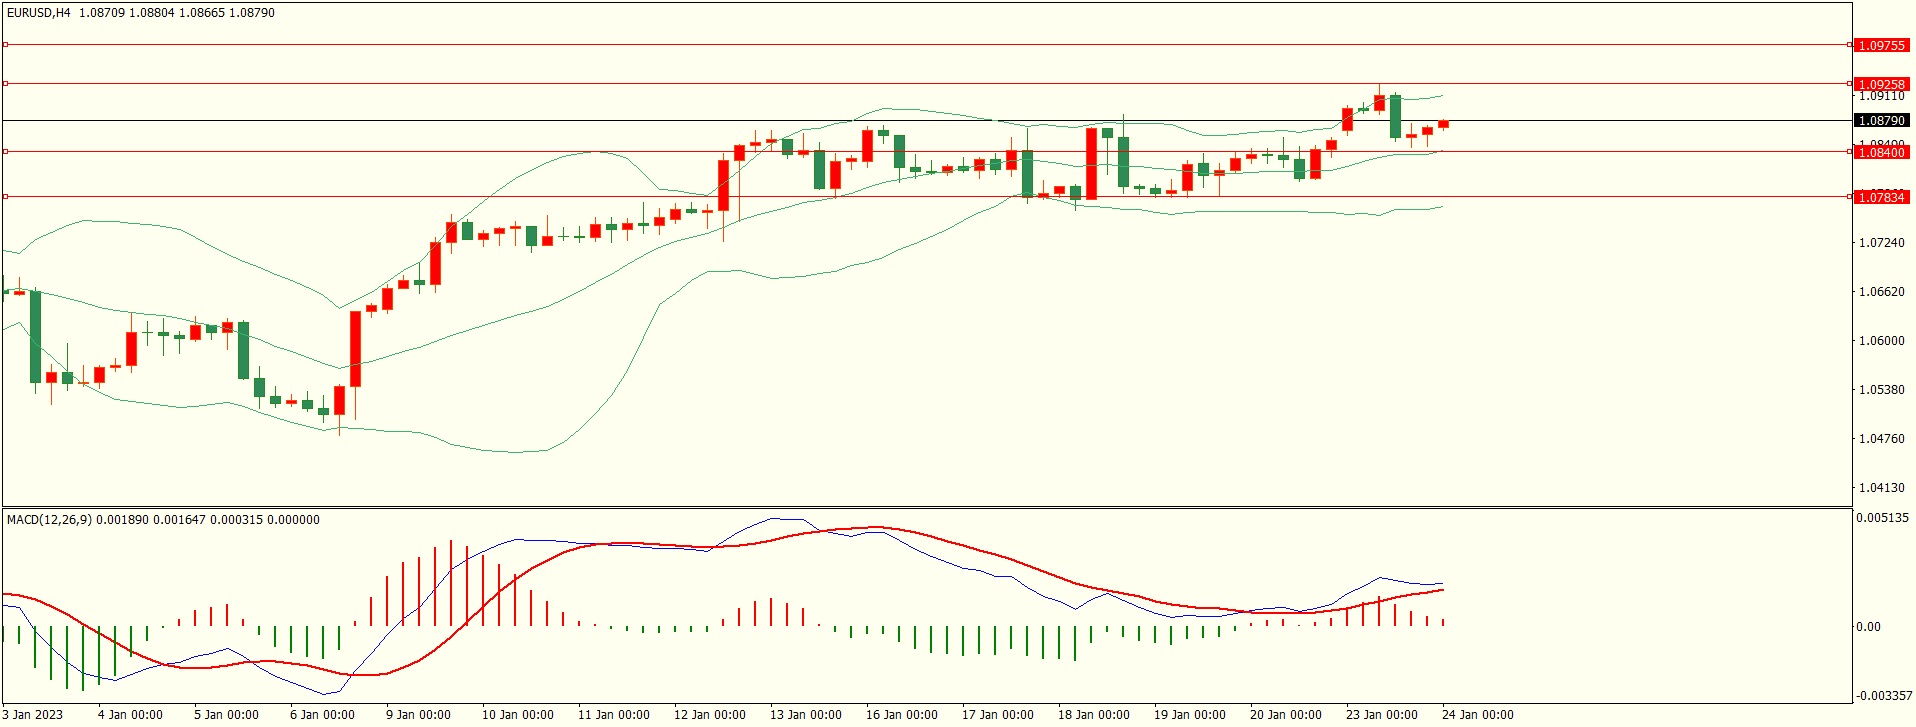Click the 1.07834 support level label
Screen dimensions: 1916x727
[x=1880, y=197]
